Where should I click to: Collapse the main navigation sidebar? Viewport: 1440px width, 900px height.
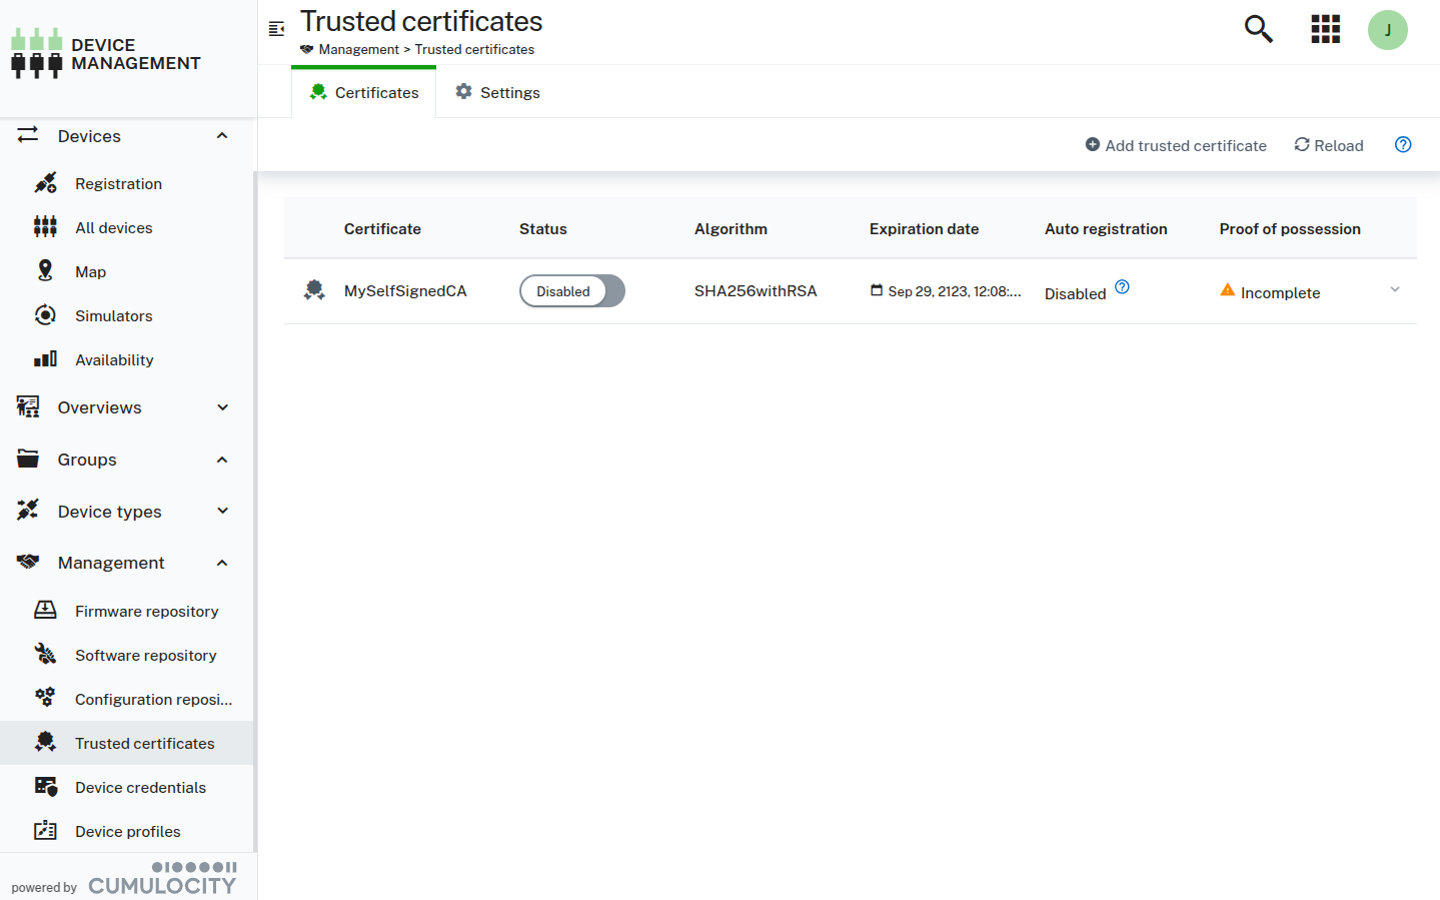(x=276, y=29)
